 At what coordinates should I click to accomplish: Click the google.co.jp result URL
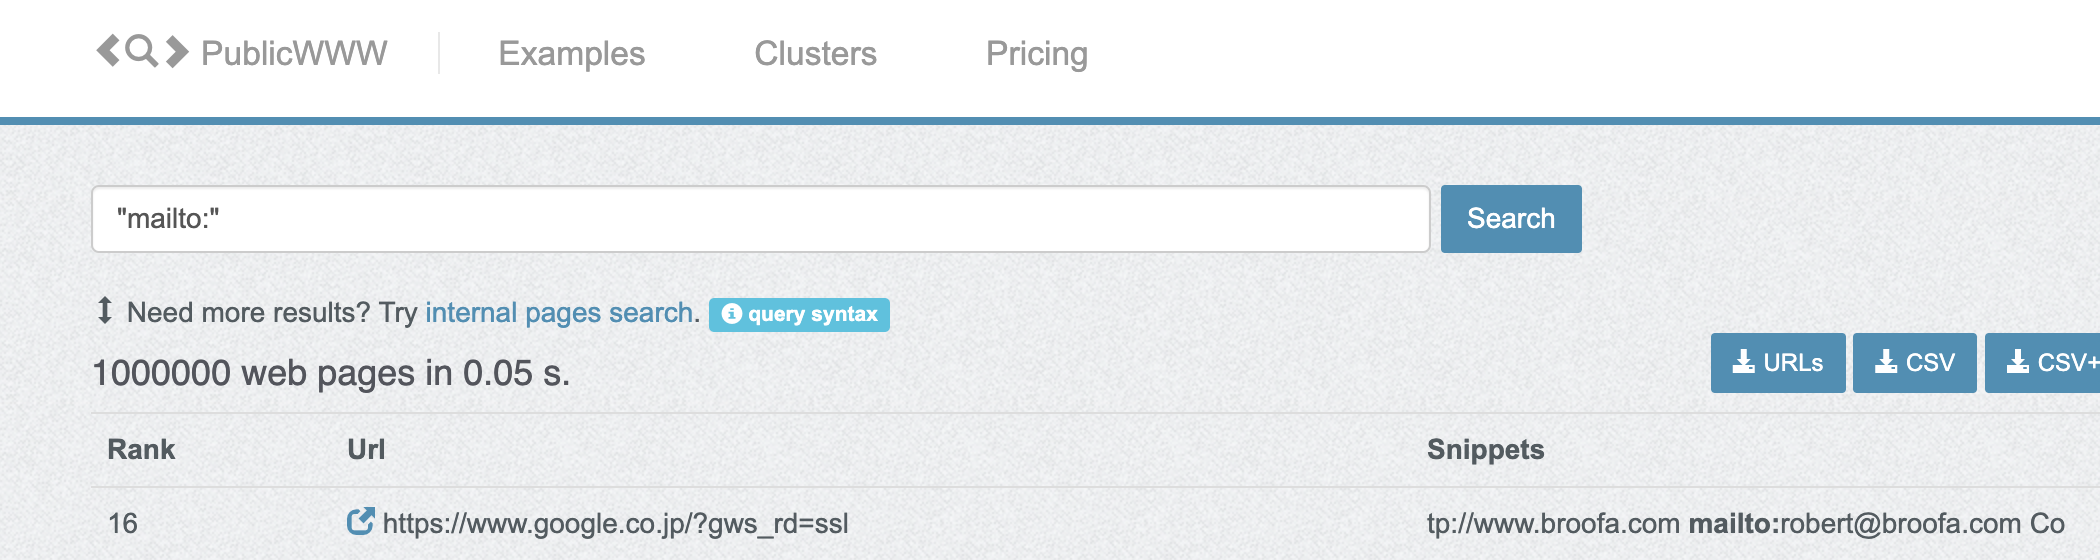tap(615, 523)
